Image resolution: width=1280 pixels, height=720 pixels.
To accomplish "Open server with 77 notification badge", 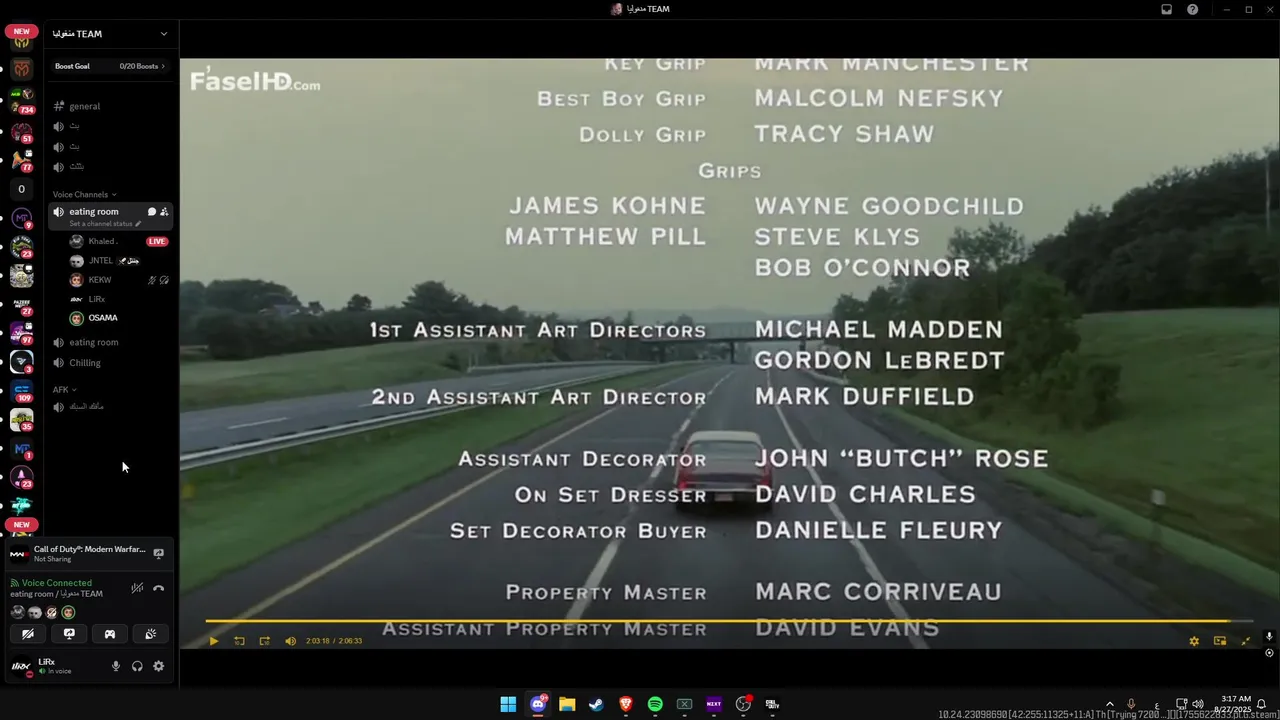I will (22, 161).
